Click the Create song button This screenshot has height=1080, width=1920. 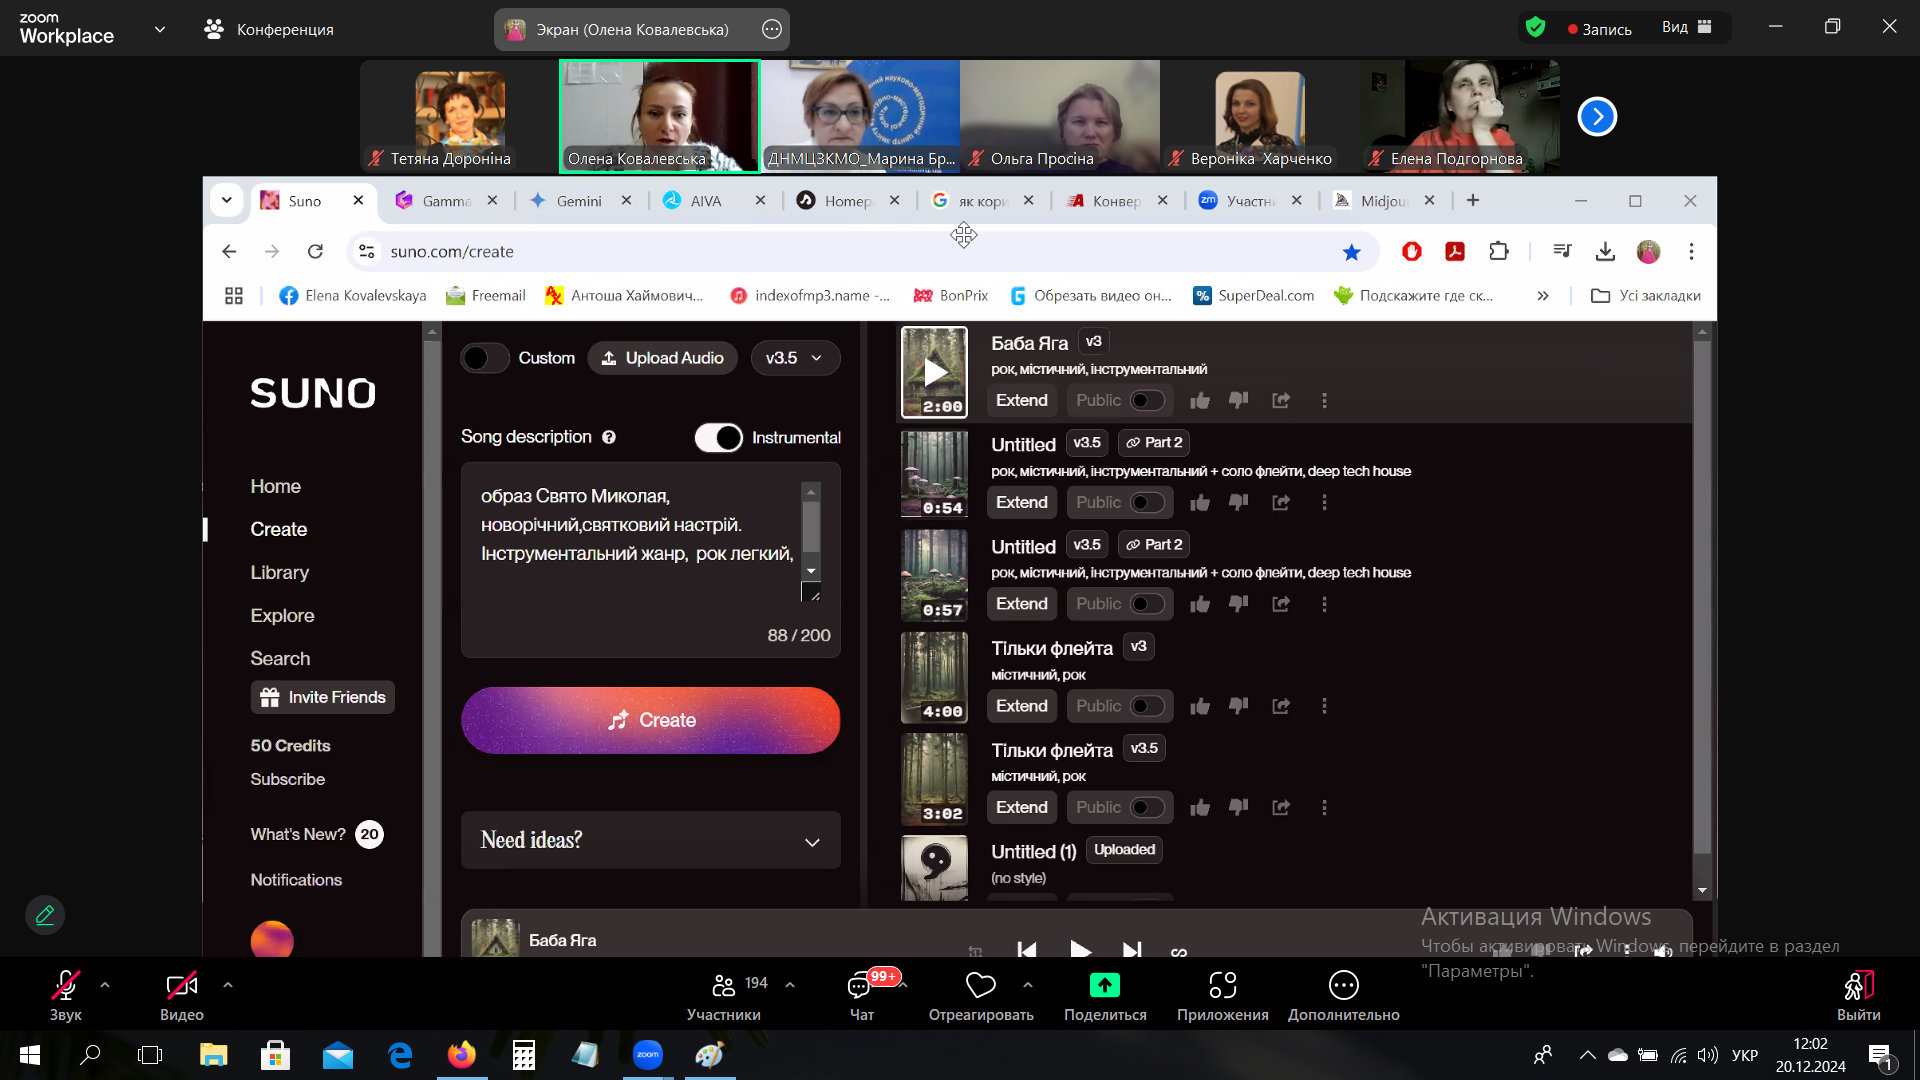pos(650,720)
